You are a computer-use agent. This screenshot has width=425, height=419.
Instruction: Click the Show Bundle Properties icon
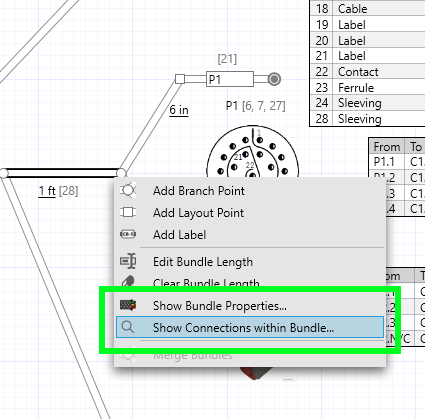pyautogui.click(x=128, y=305)
